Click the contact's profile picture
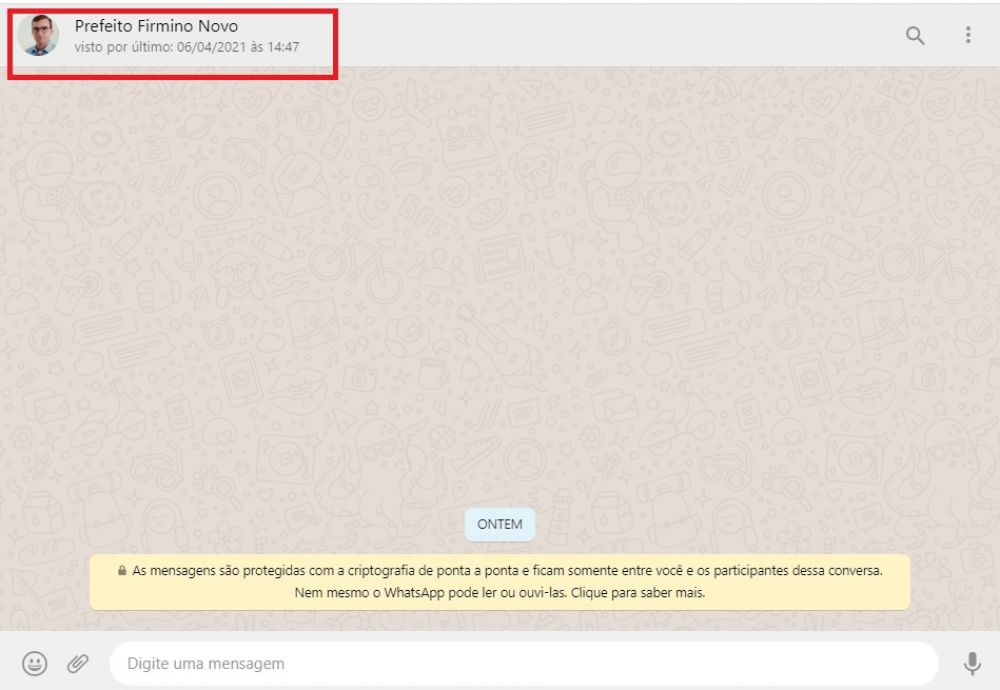1000x690 pixels. tap(38, 35)
